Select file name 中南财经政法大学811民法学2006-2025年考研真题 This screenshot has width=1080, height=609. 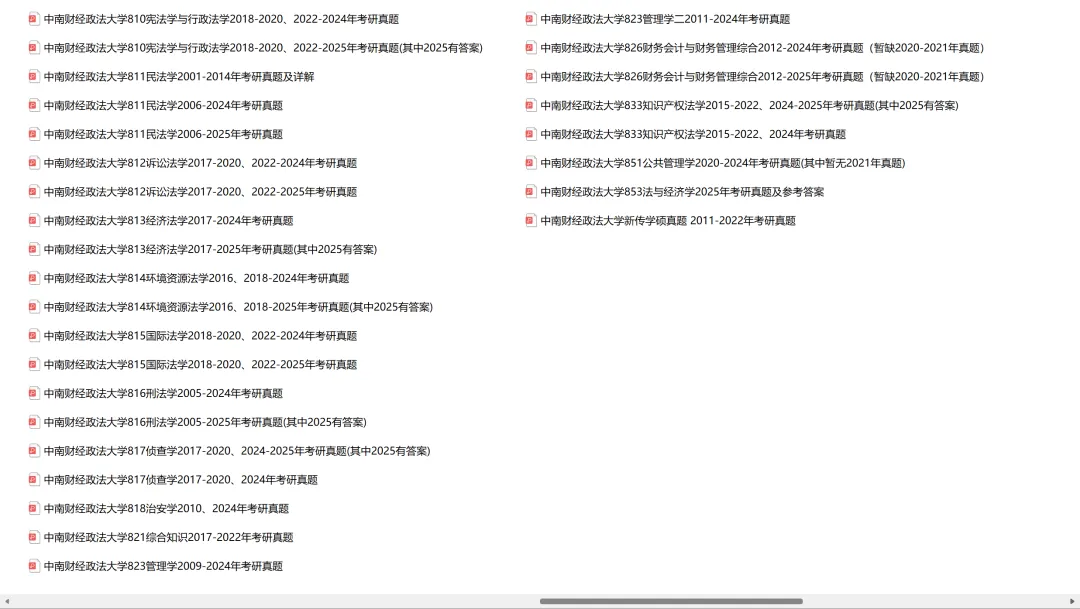(163, 134)
